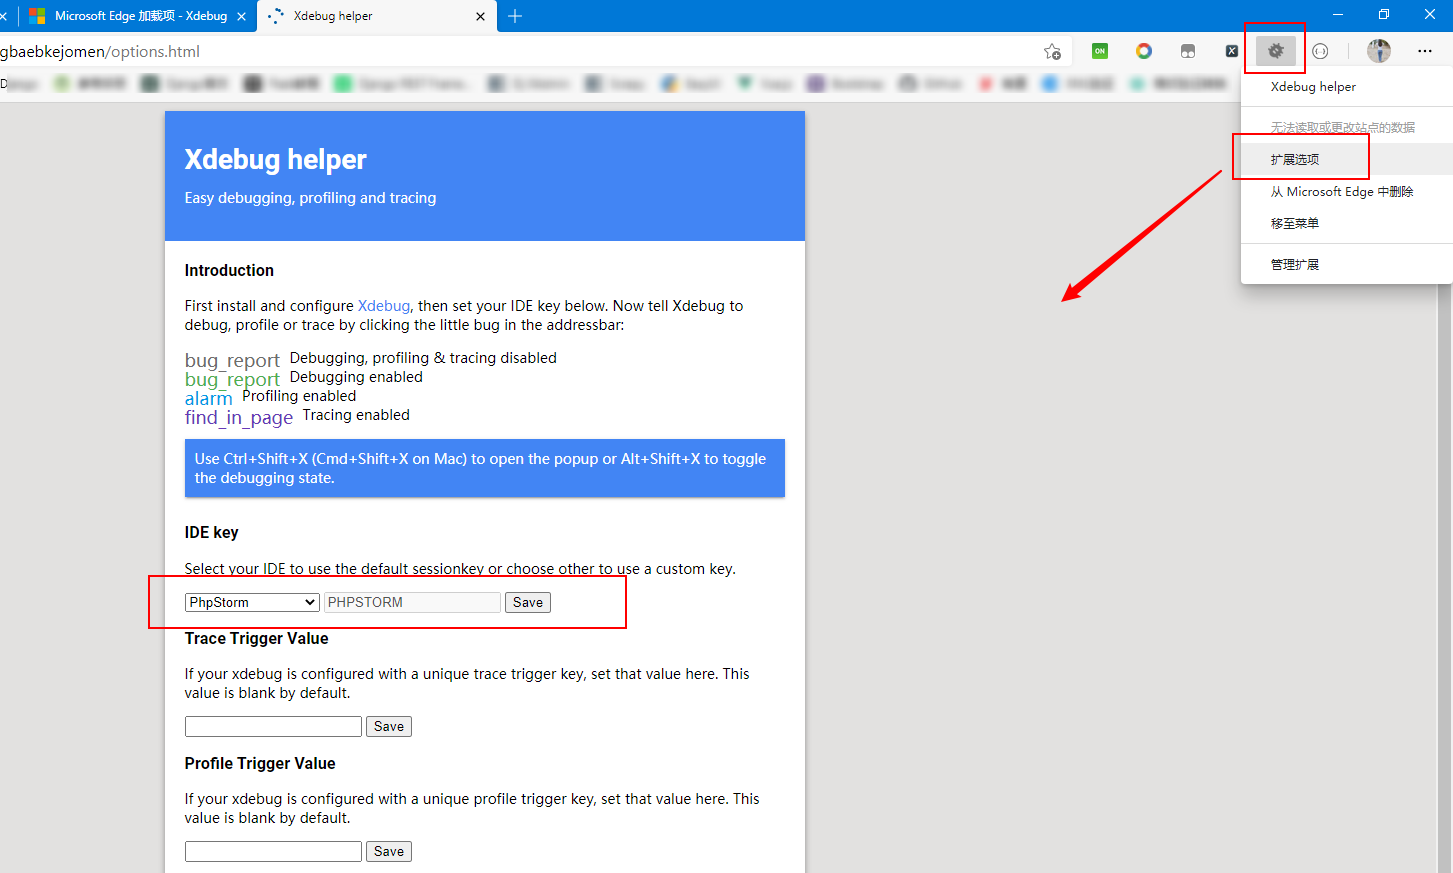The height and width of the screenshot is (873, 1453).
Task: Minimize the Edge browser window
Action: coord(1338,15)
